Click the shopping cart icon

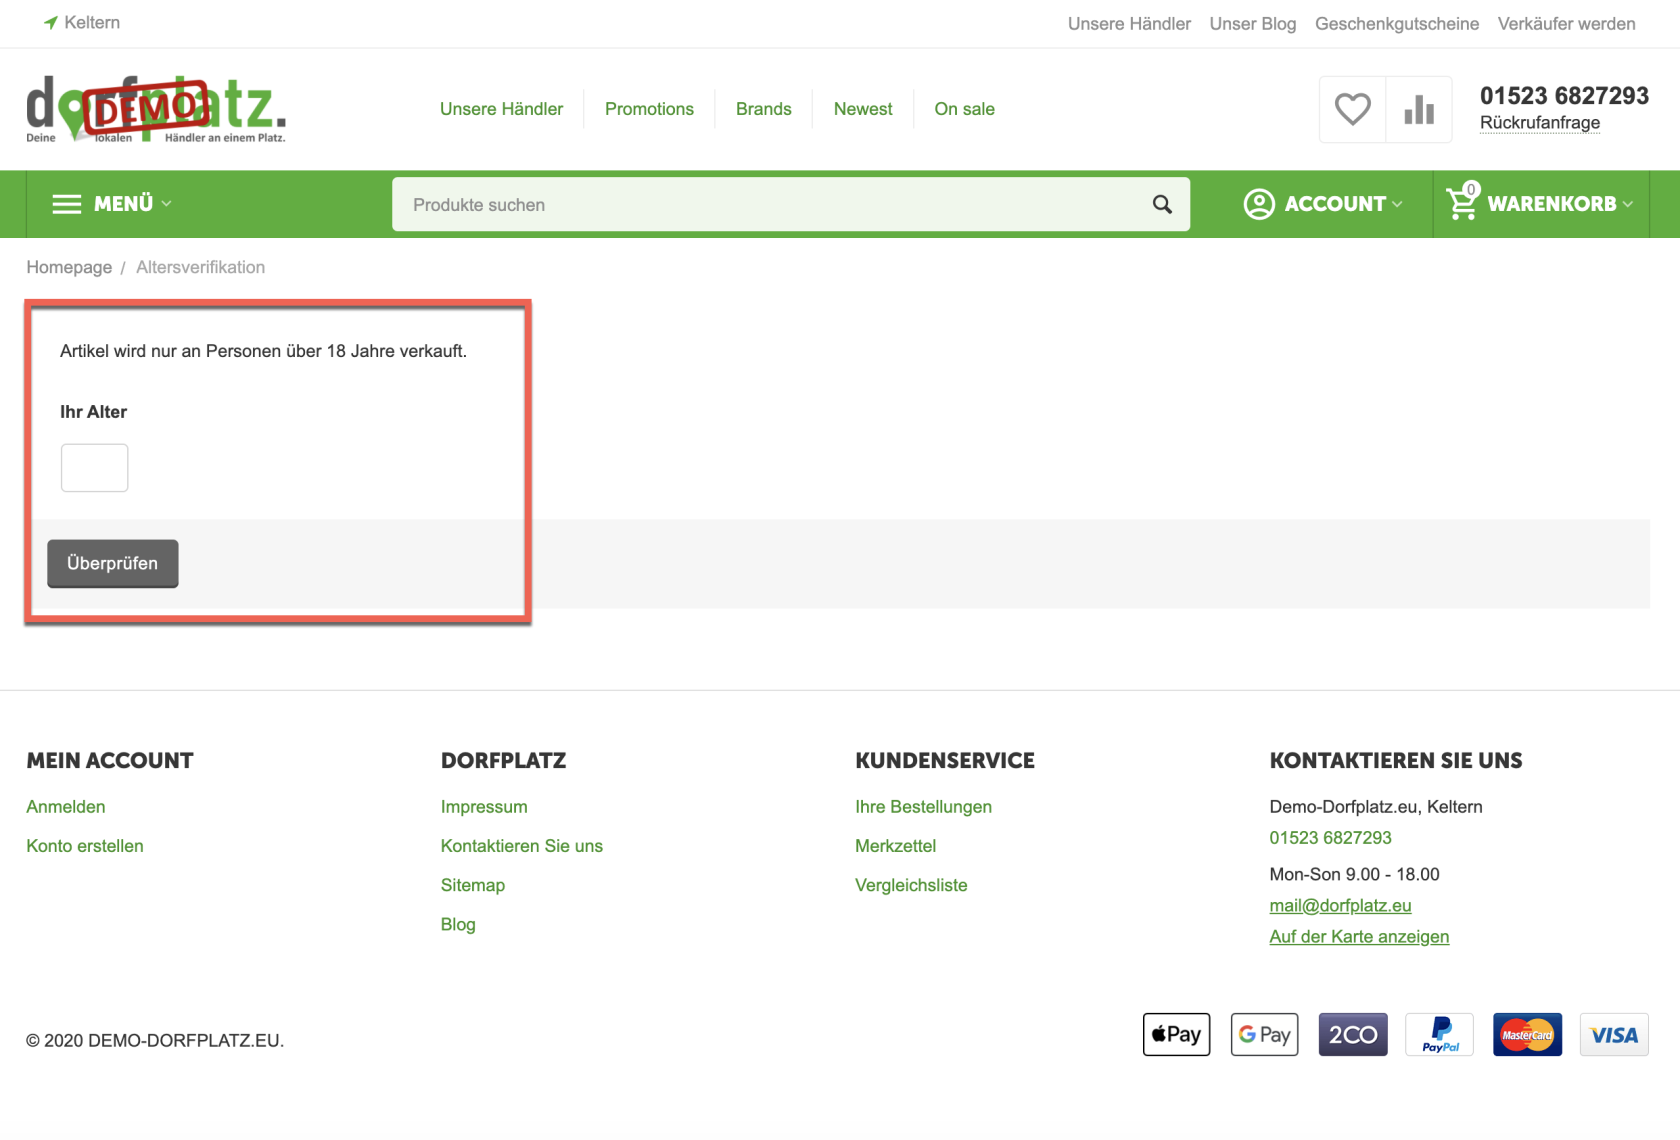[1462, 201]
